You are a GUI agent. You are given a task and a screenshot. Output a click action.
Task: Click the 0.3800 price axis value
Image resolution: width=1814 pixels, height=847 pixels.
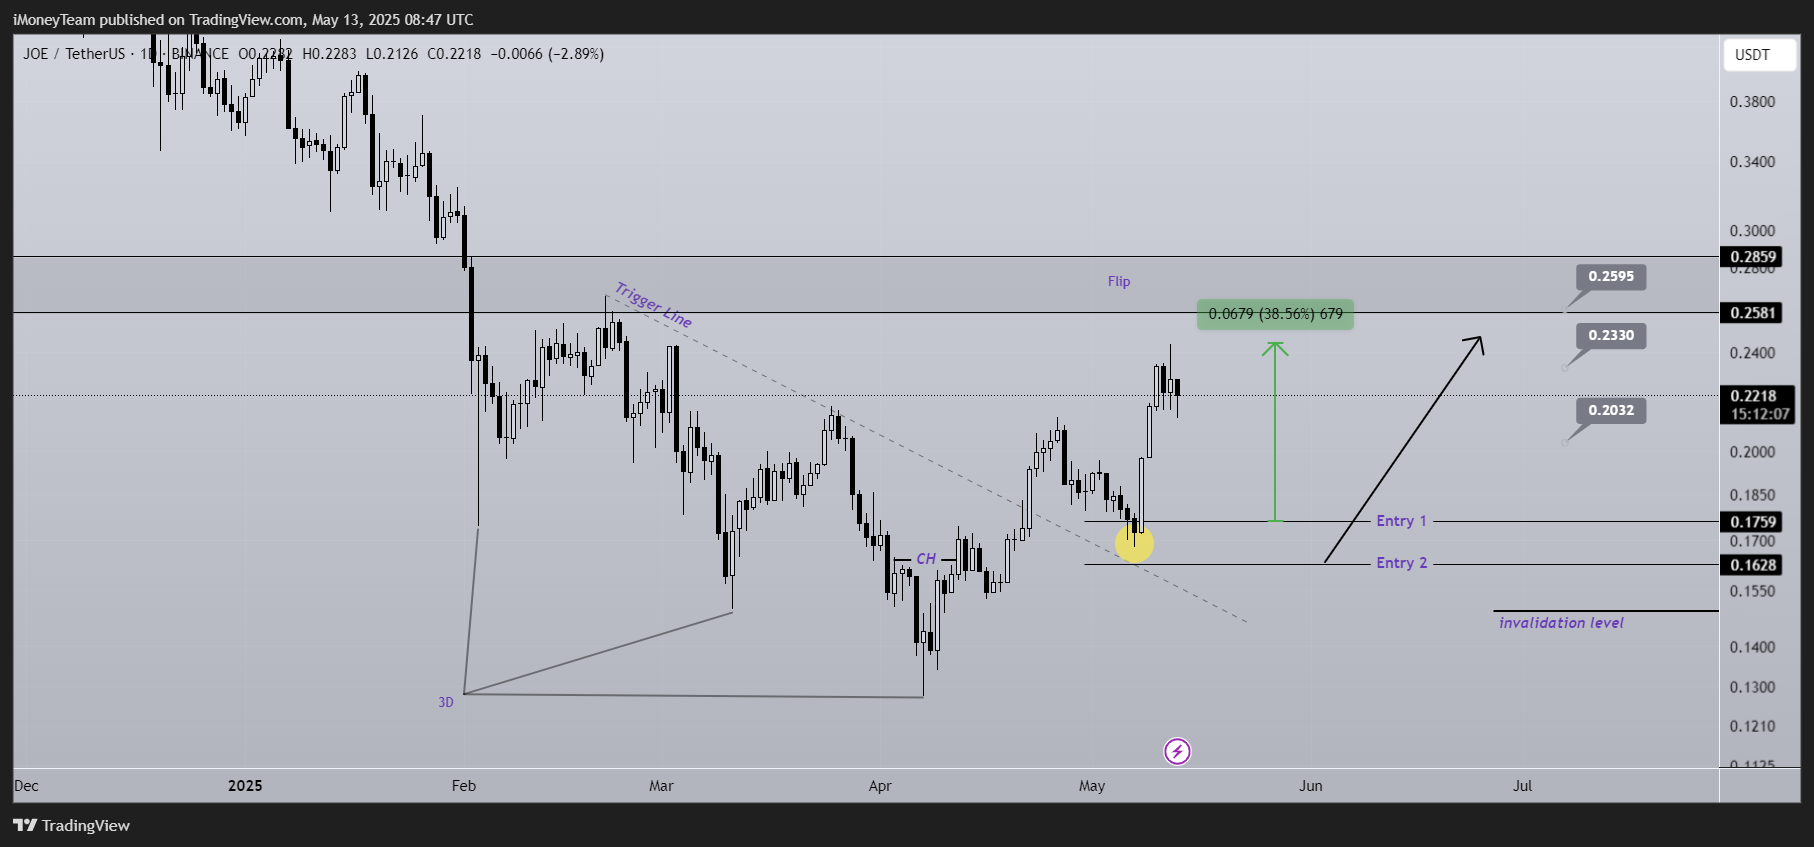pyautogui.click(x=1753, y=102)
